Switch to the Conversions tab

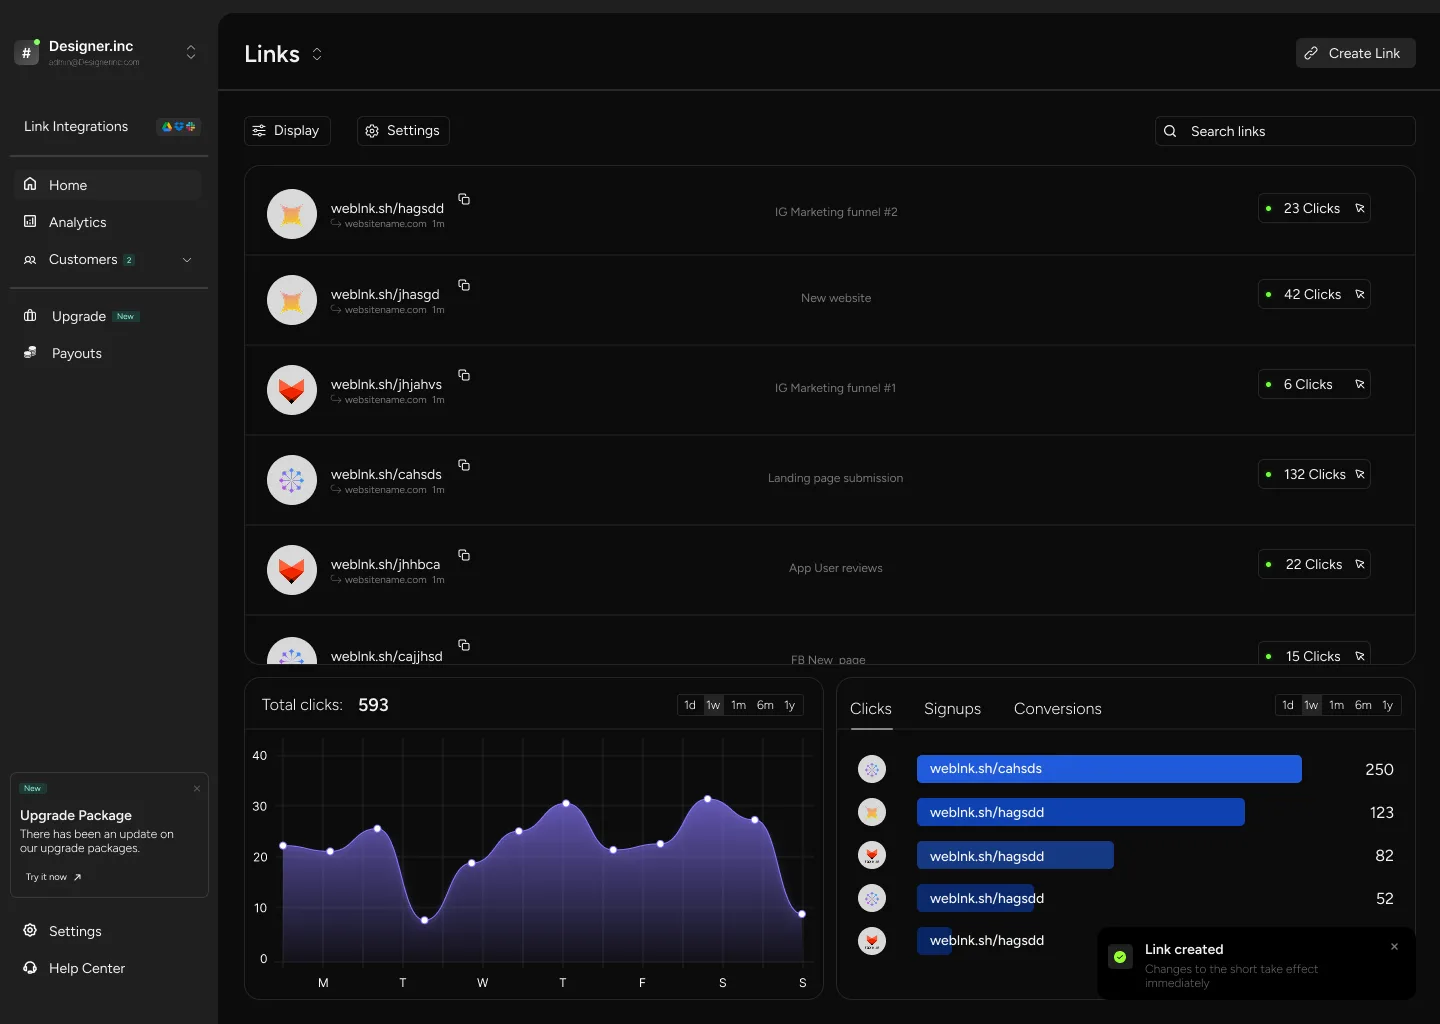coord(1057,708)
